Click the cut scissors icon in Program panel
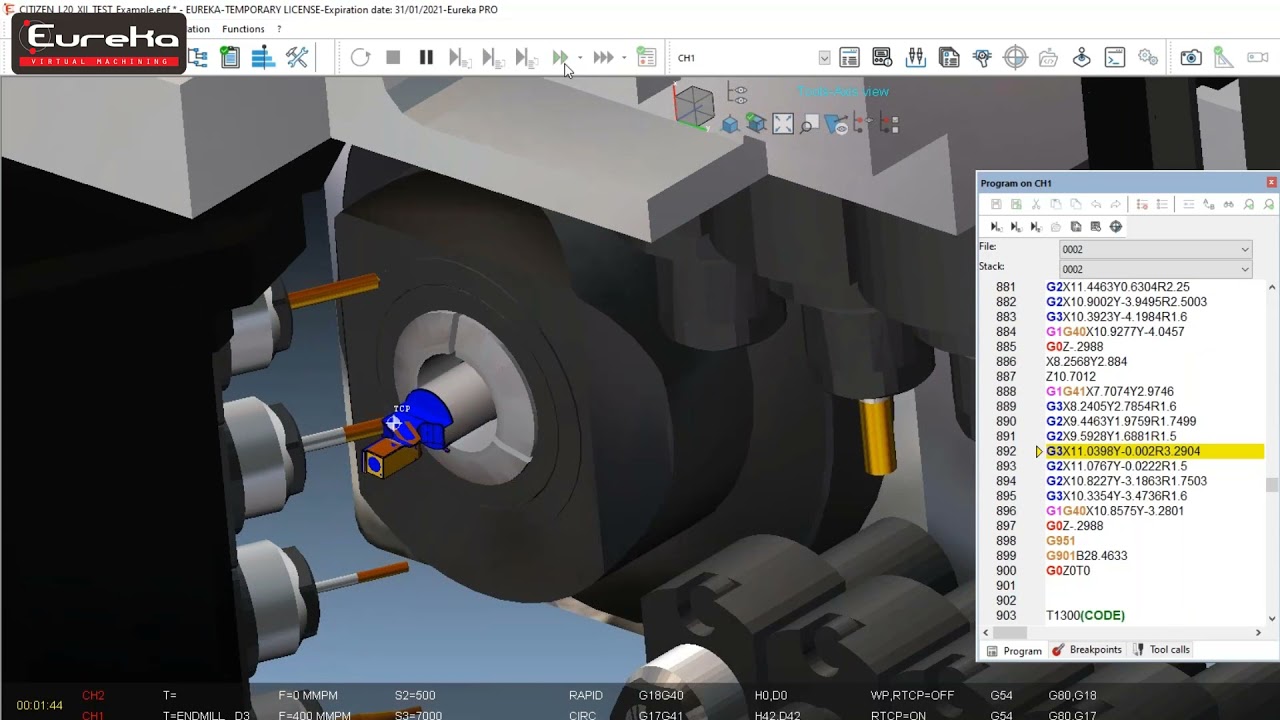Image resolution: width=1280 pixels, height=720 pixels. pos(1036,205)
